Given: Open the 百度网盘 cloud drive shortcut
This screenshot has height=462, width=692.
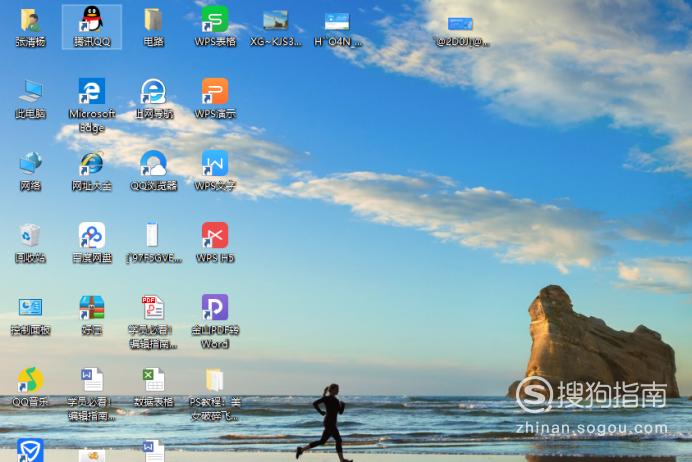Looking at the screenshot, I should coord(92,235).
